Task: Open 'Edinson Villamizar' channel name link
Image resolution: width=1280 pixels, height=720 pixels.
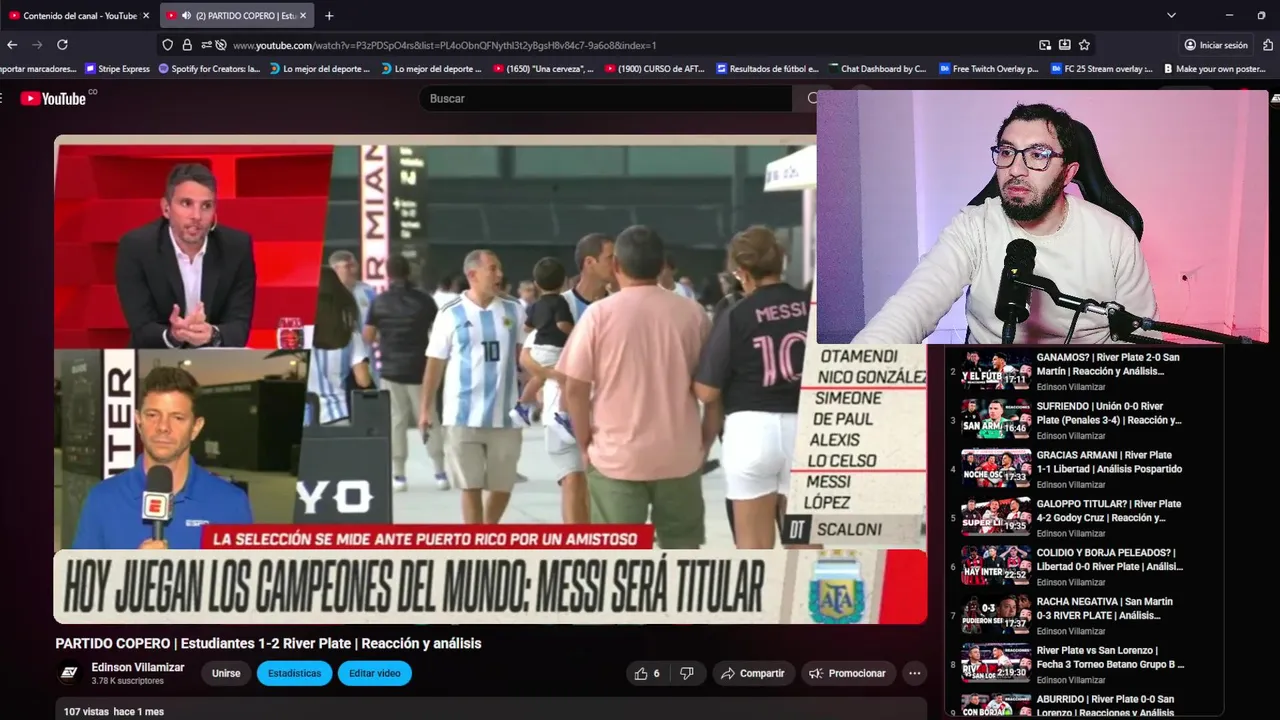Action: [x=138, y=667]
